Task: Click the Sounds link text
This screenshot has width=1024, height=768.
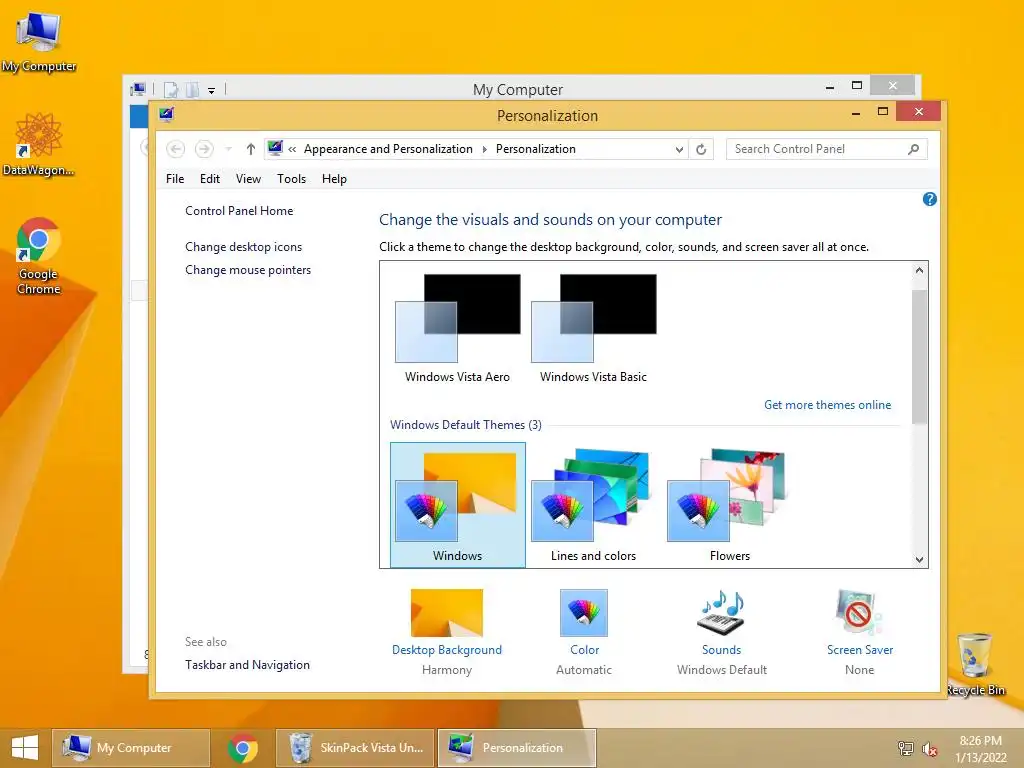Action: (721, 650)
